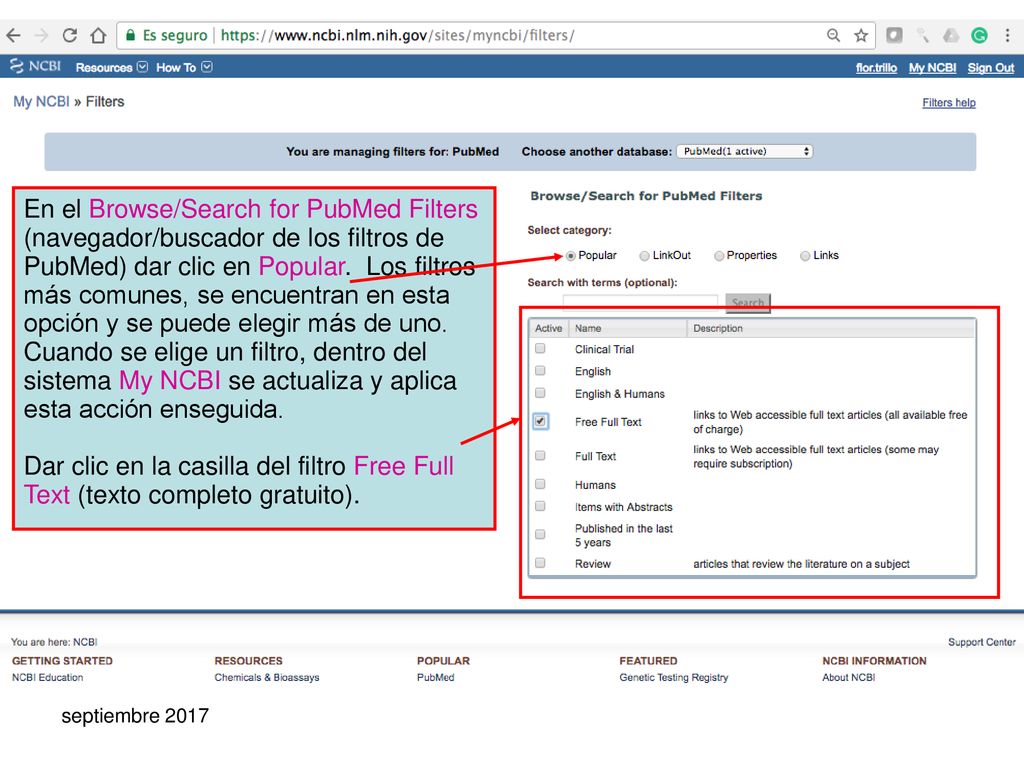
Task: Enable the Clinical Trial filter checkbox
Action: click(x=540, y=349)
